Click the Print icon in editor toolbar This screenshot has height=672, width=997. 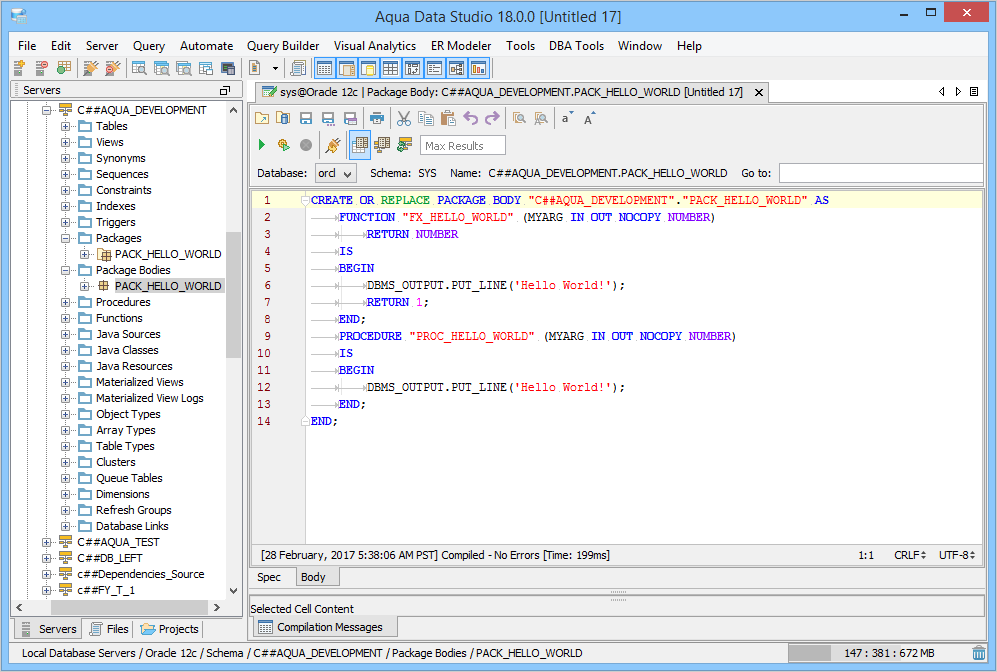tap(377, 118)
